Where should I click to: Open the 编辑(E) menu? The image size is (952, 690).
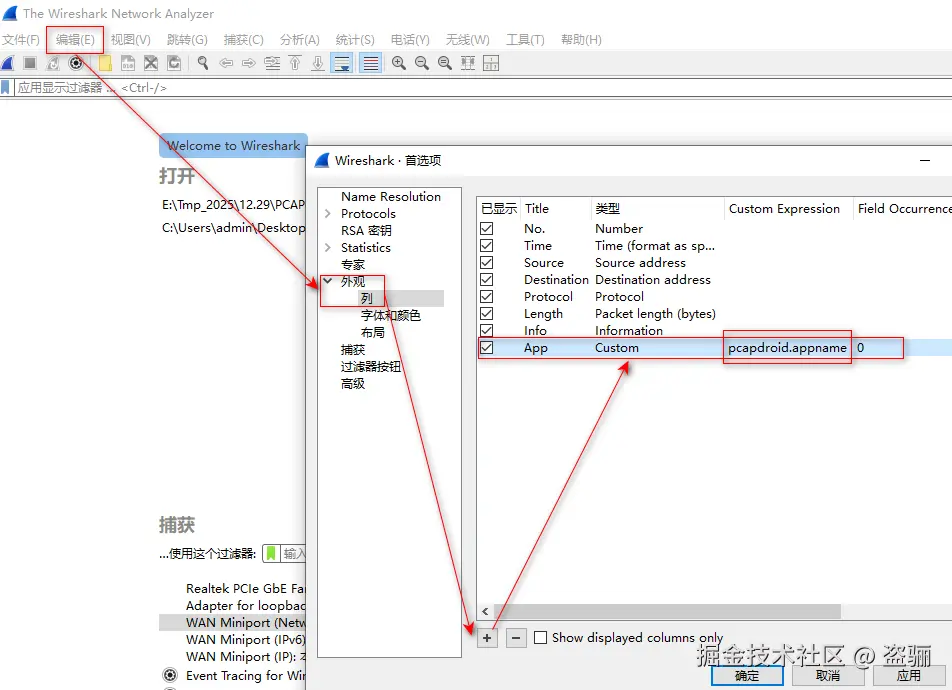(x=75, y=39)
